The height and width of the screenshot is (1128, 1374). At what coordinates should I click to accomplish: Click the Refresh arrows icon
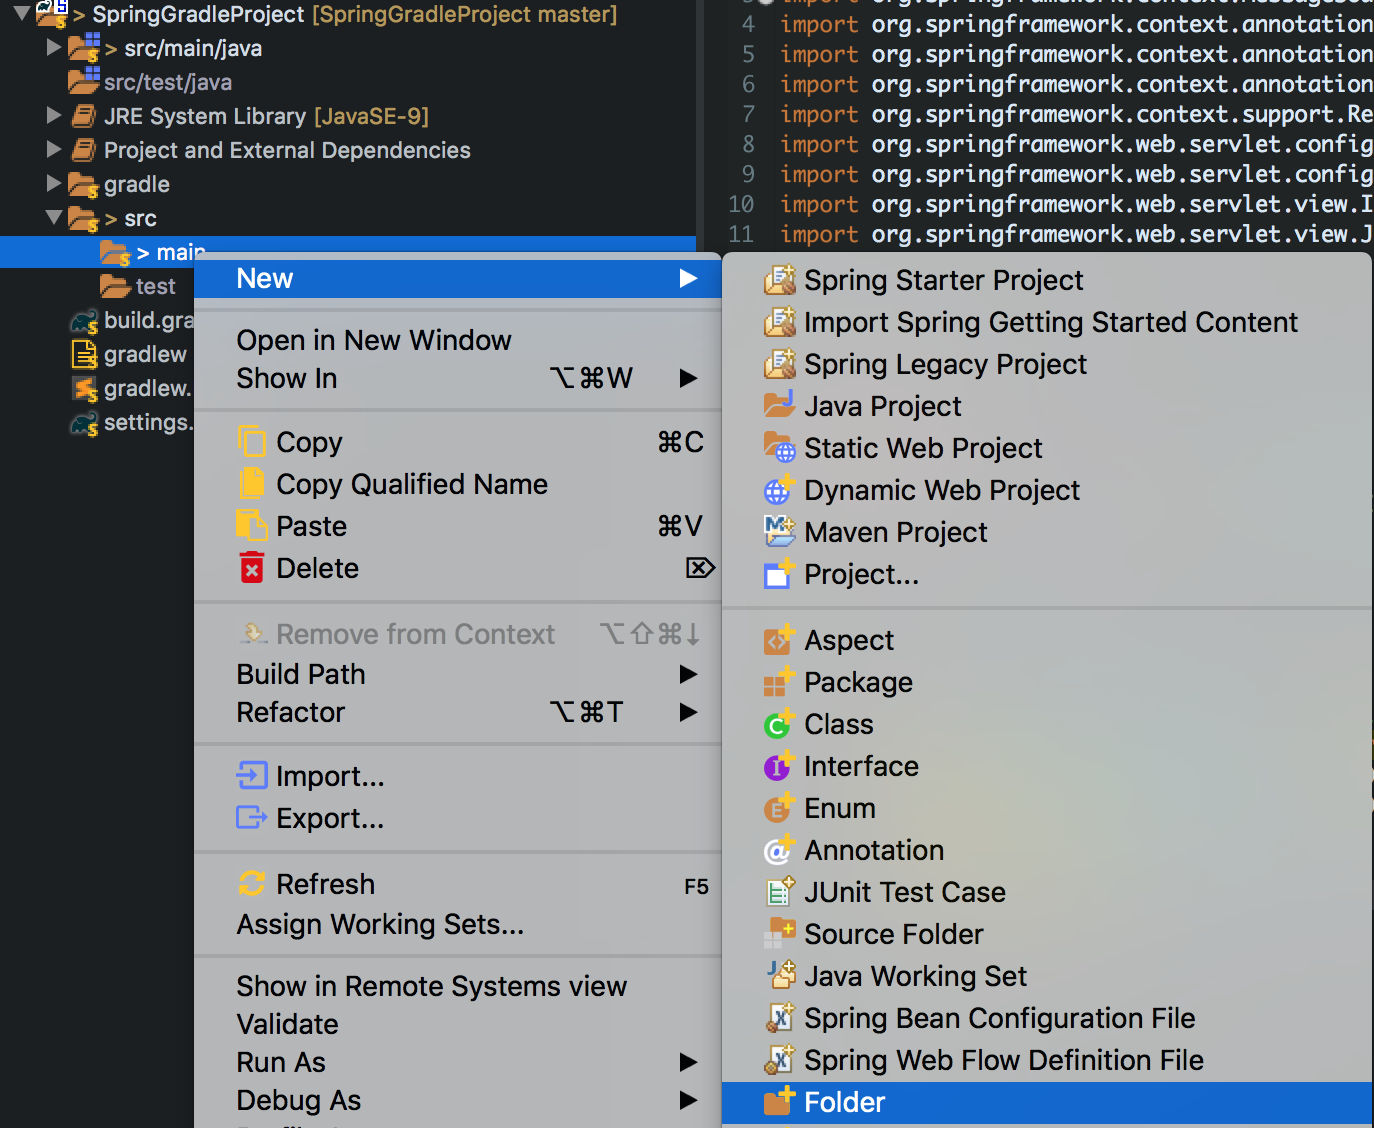click(x=252, y=884)
